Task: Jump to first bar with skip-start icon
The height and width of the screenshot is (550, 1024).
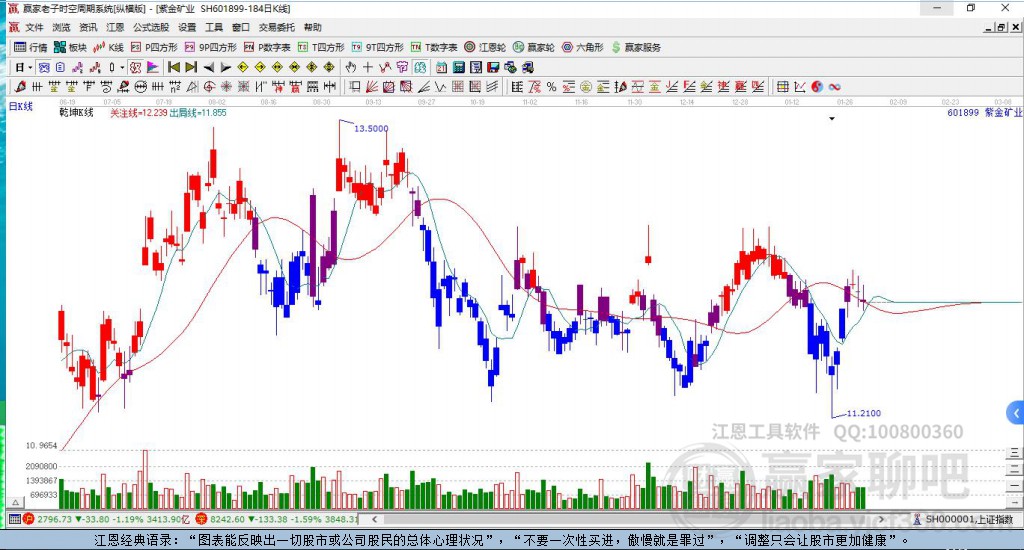Action: (x=174, y=67)
